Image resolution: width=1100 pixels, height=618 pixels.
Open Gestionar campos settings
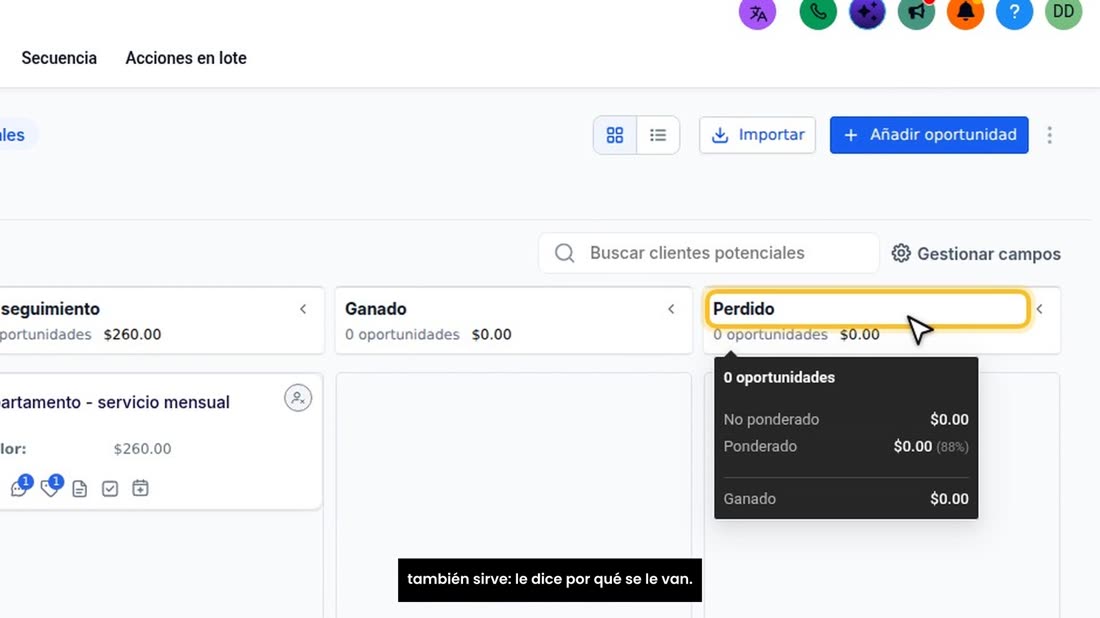tap(976, 253)
